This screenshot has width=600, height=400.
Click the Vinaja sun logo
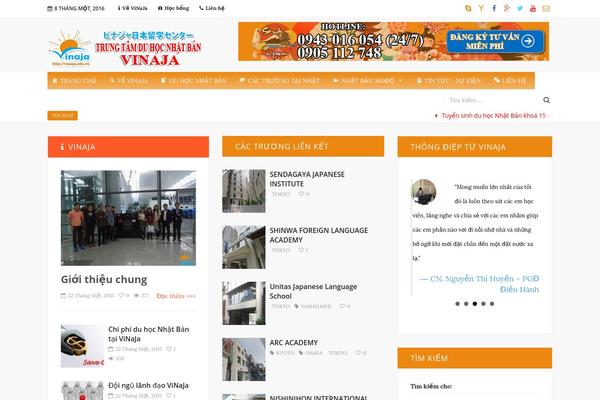(x=71, y=48)
